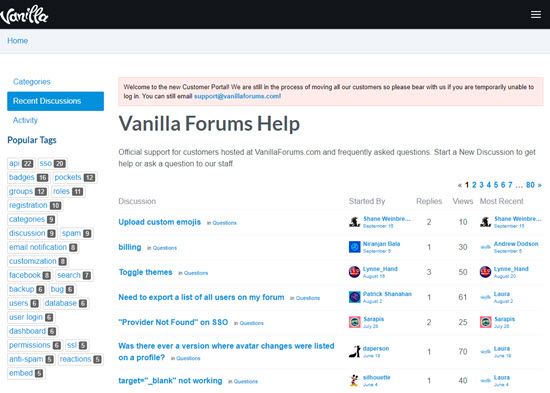The width and height of the screenshot is (550, 393).
Task: Open Activity in sidebar
Action: pos(25,120)
